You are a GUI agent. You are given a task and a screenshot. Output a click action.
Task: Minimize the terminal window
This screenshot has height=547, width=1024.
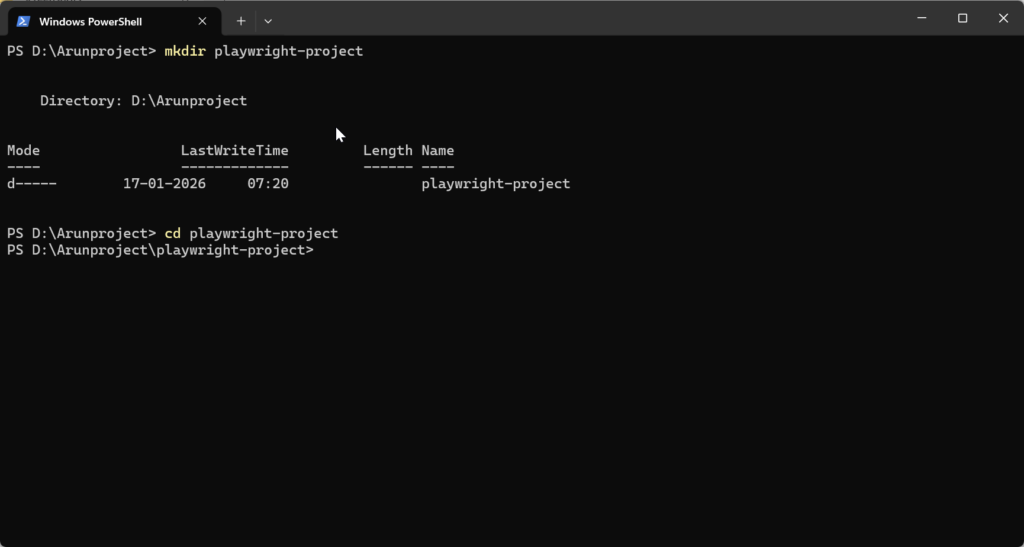pos(922,18)
